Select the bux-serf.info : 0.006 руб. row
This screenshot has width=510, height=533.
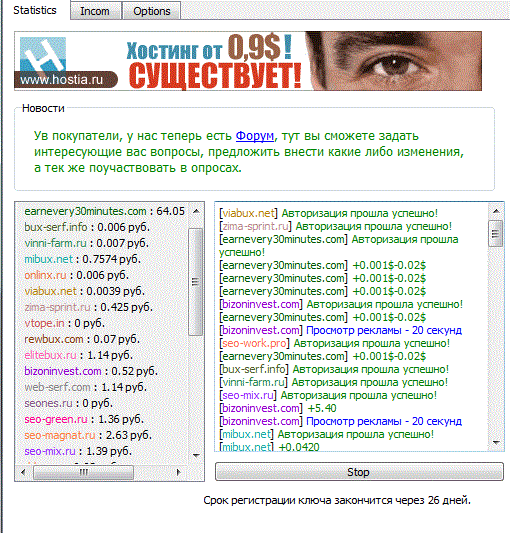click(87, 227)
